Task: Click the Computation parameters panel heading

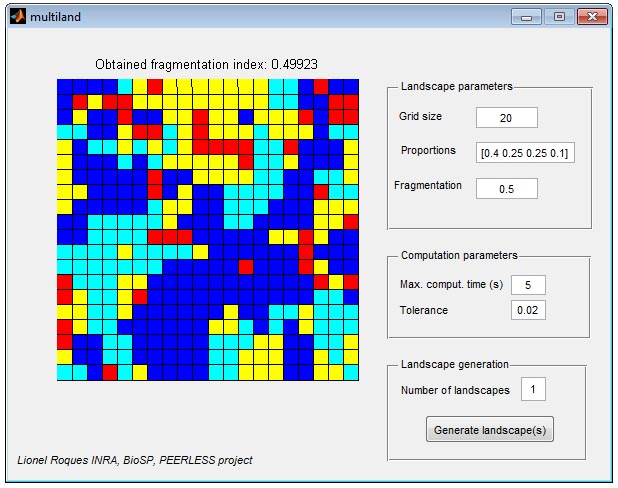Action: click(x=459, y=255)
